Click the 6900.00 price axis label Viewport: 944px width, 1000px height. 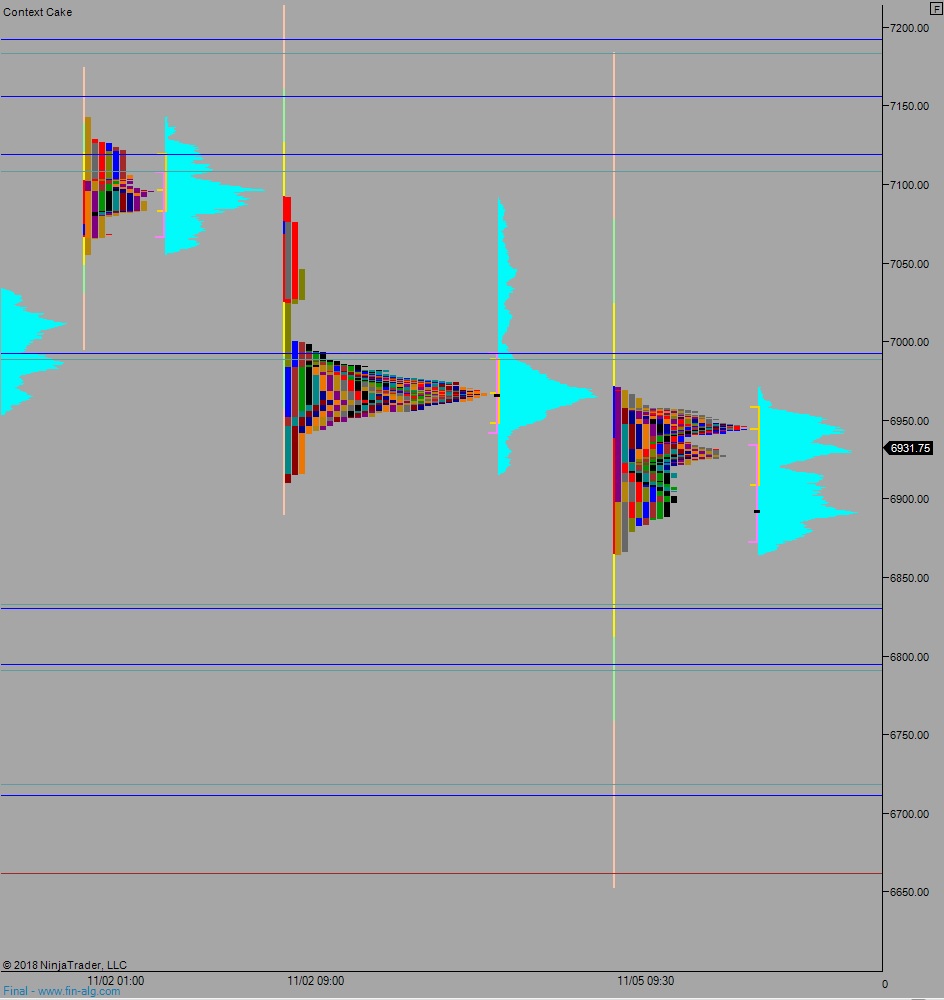point(909,499)
